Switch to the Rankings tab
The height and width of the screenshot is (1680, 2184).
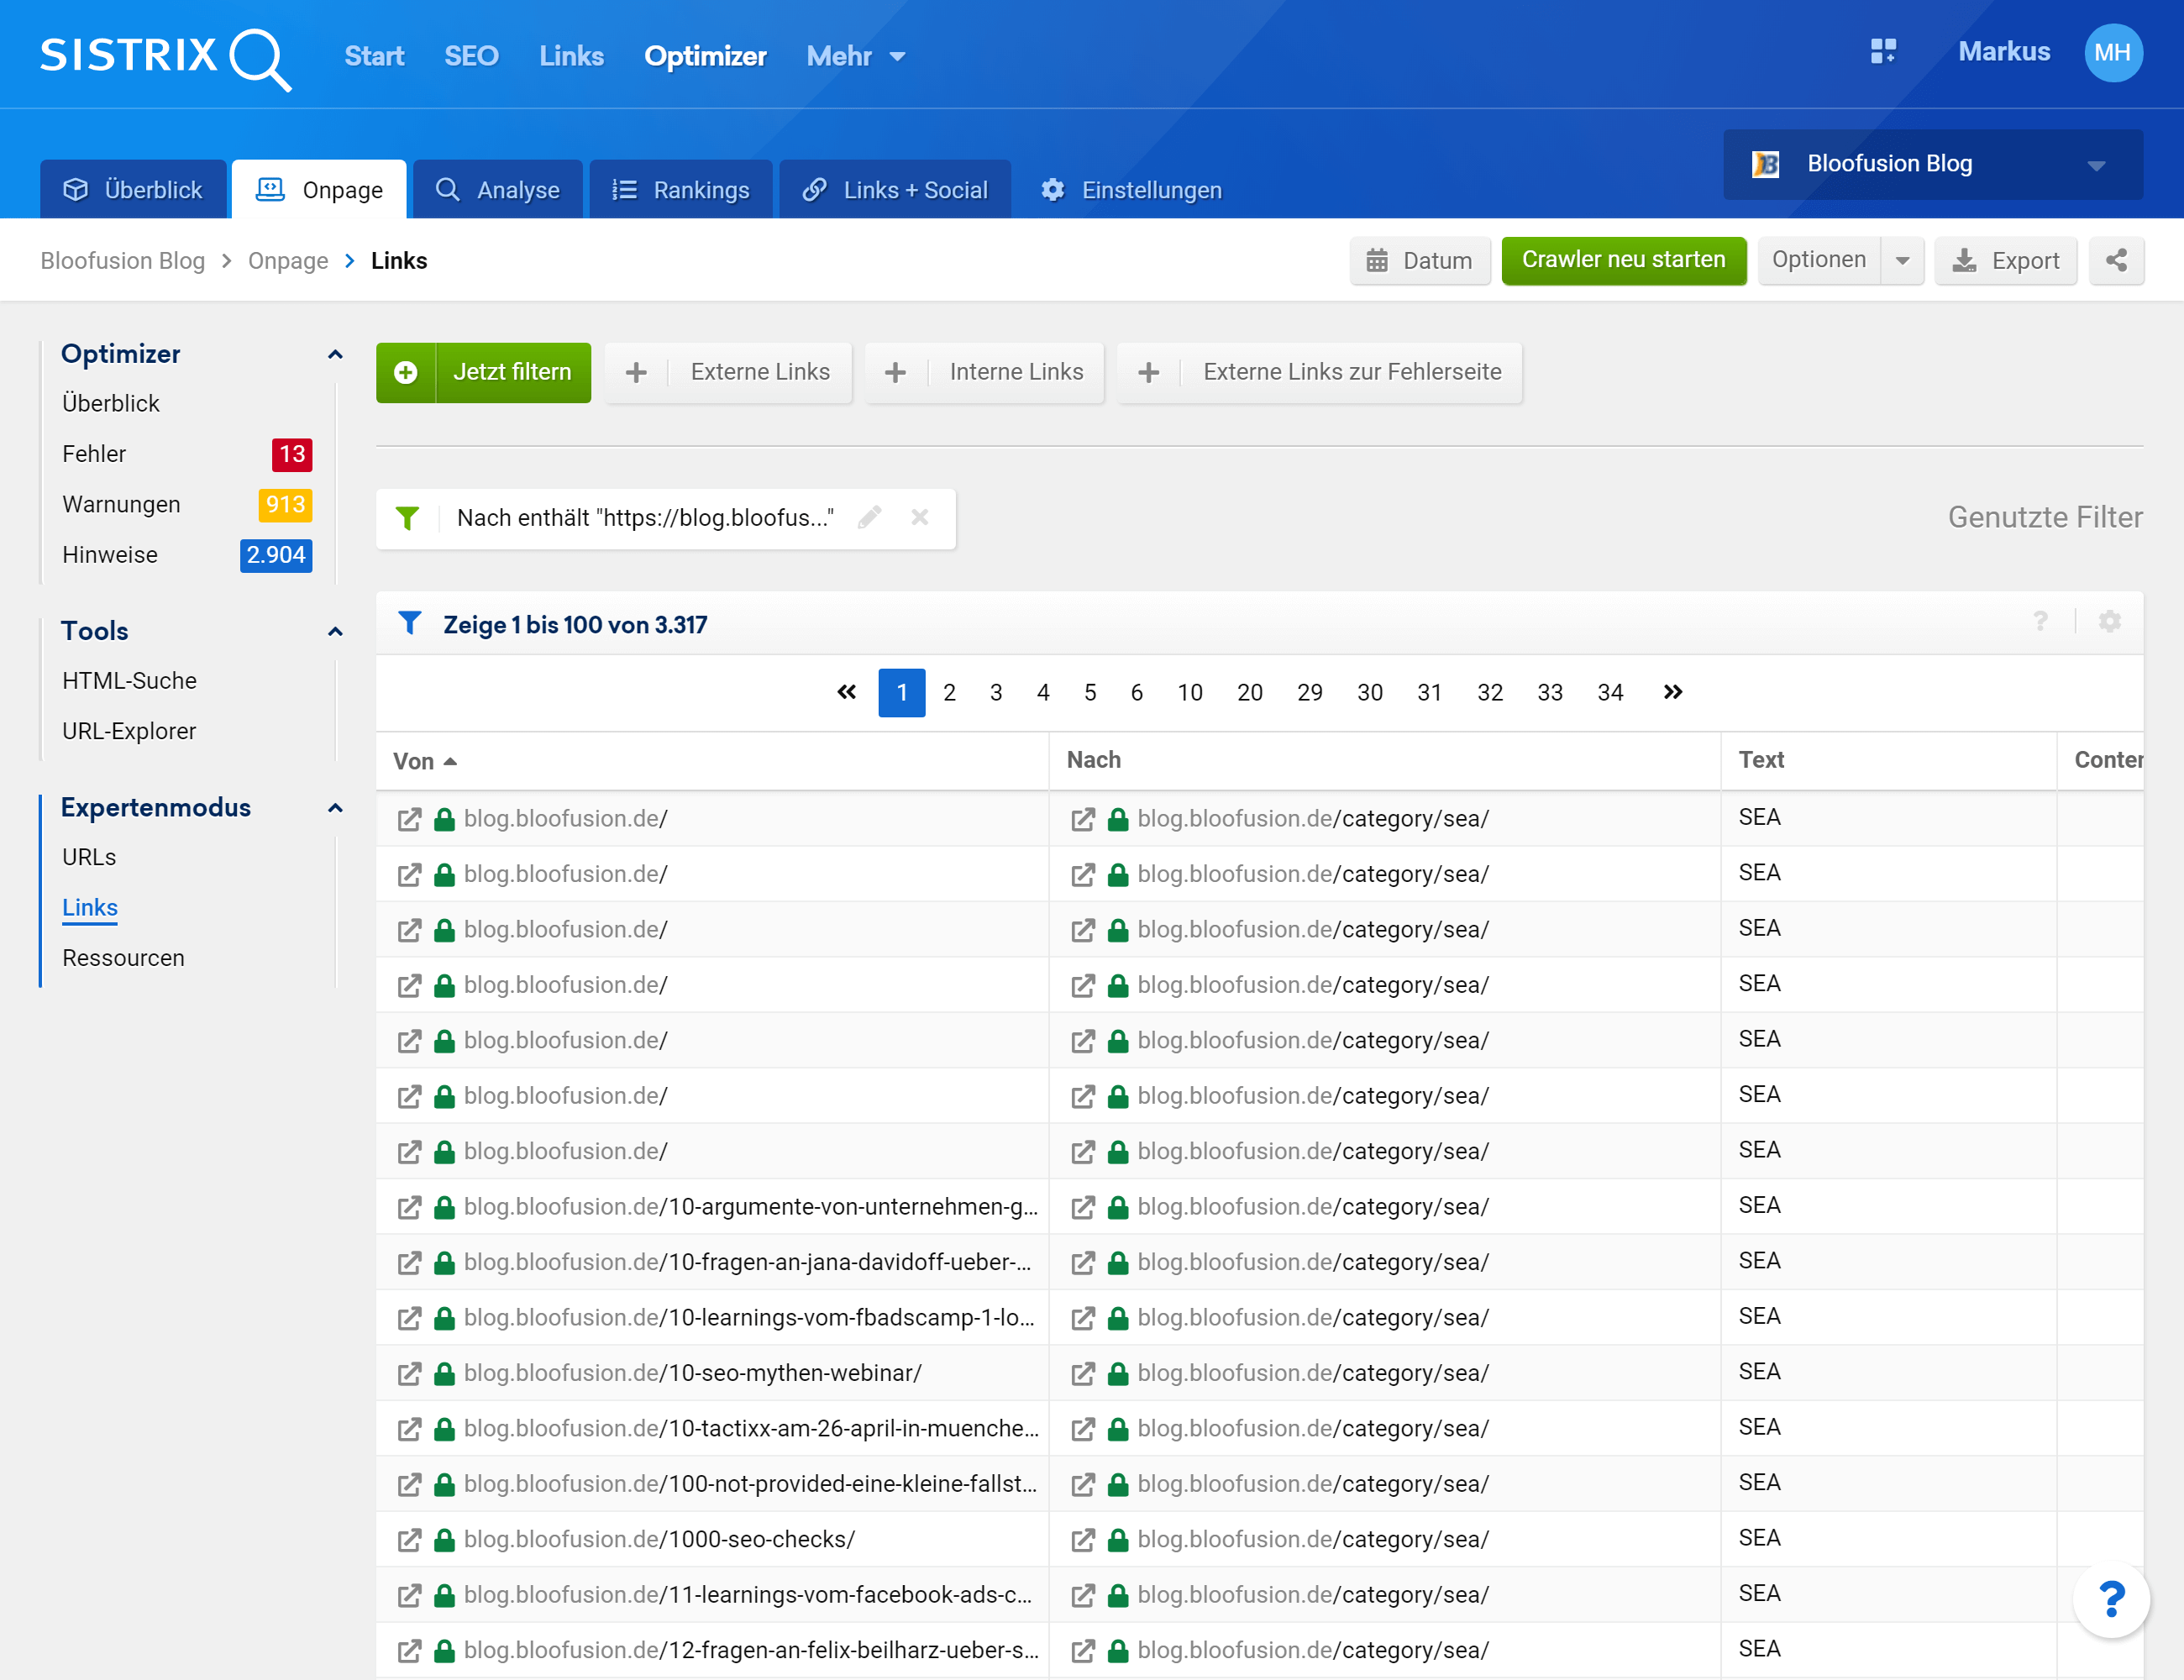click(681, 190)
